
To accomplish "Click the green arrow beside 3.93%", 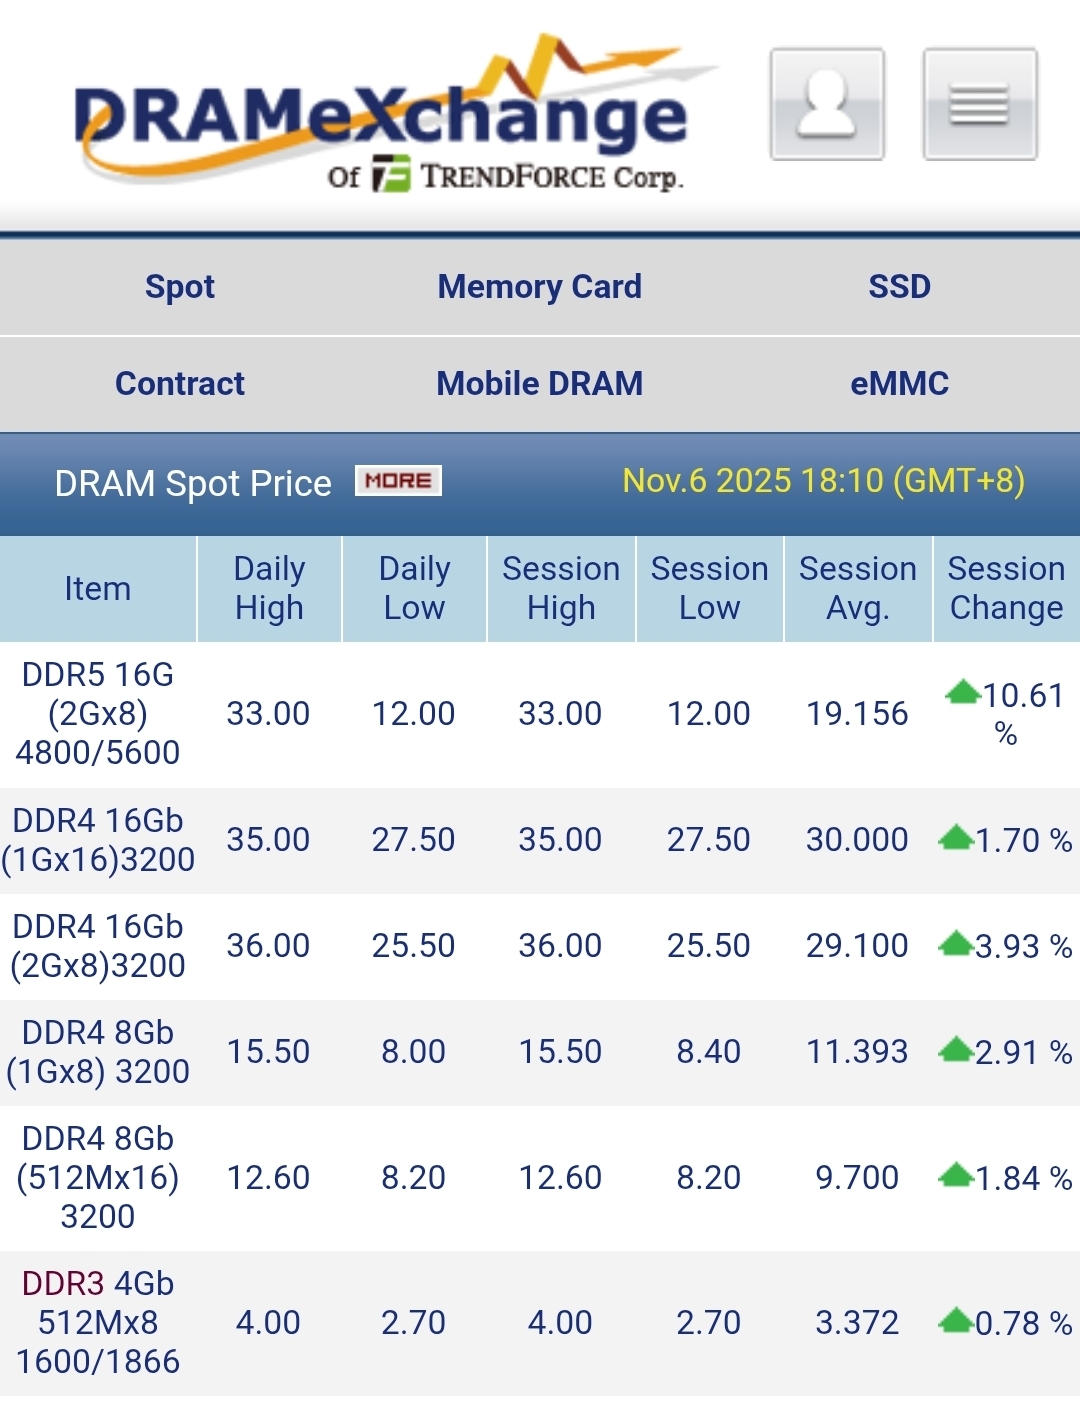I will (x=956, y=943).
